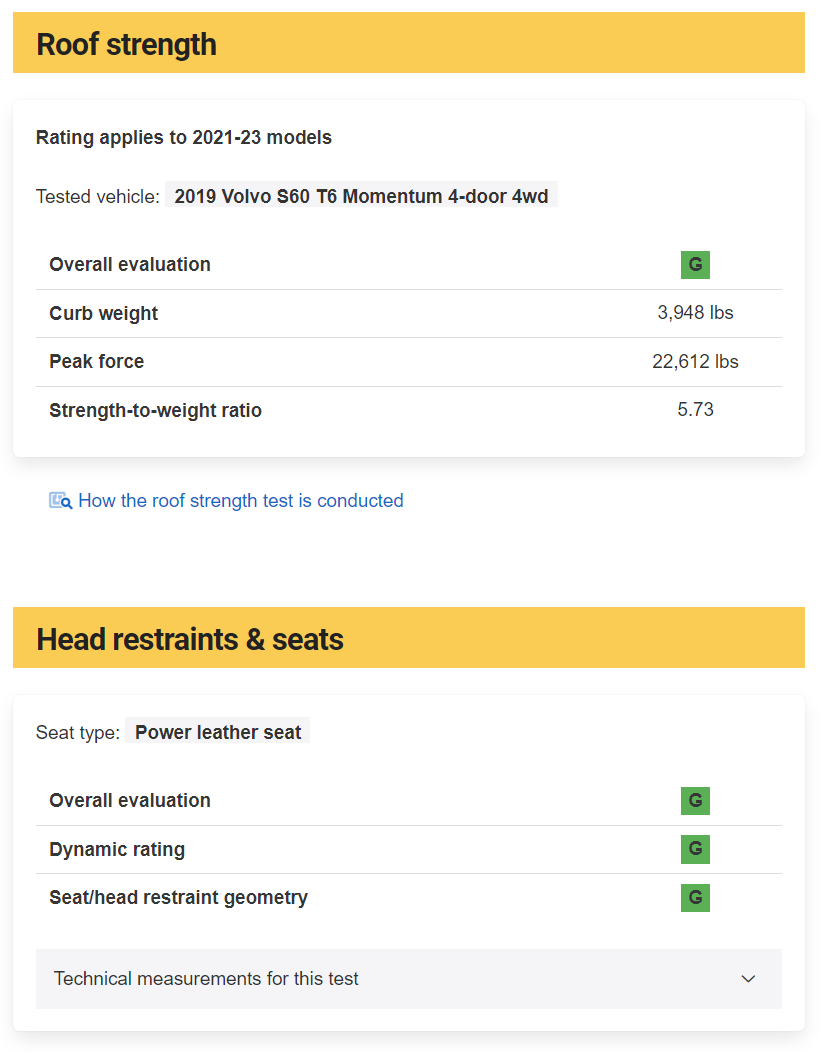Click the green G badge for roof Overall evaluation
The image size is (824, 1052).
(695, 264)
